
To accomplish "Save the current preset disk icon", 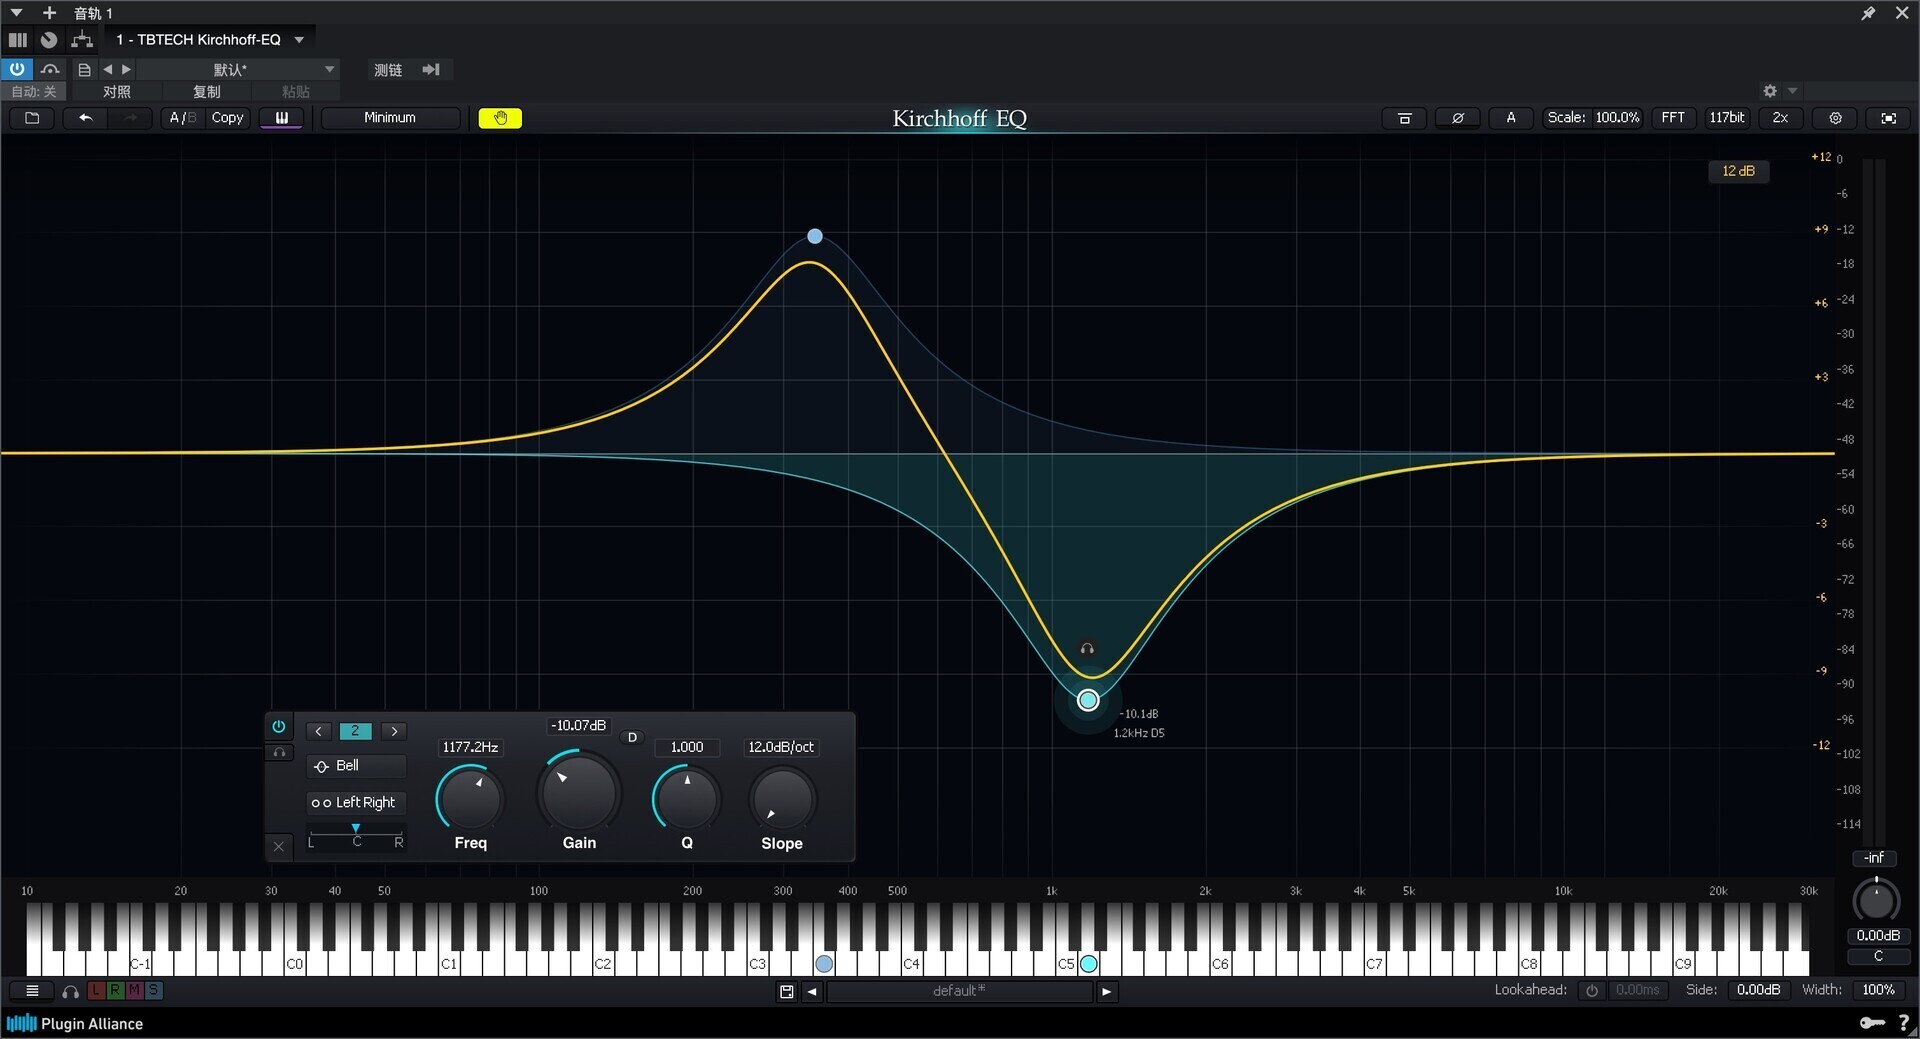I will [787, 992].
